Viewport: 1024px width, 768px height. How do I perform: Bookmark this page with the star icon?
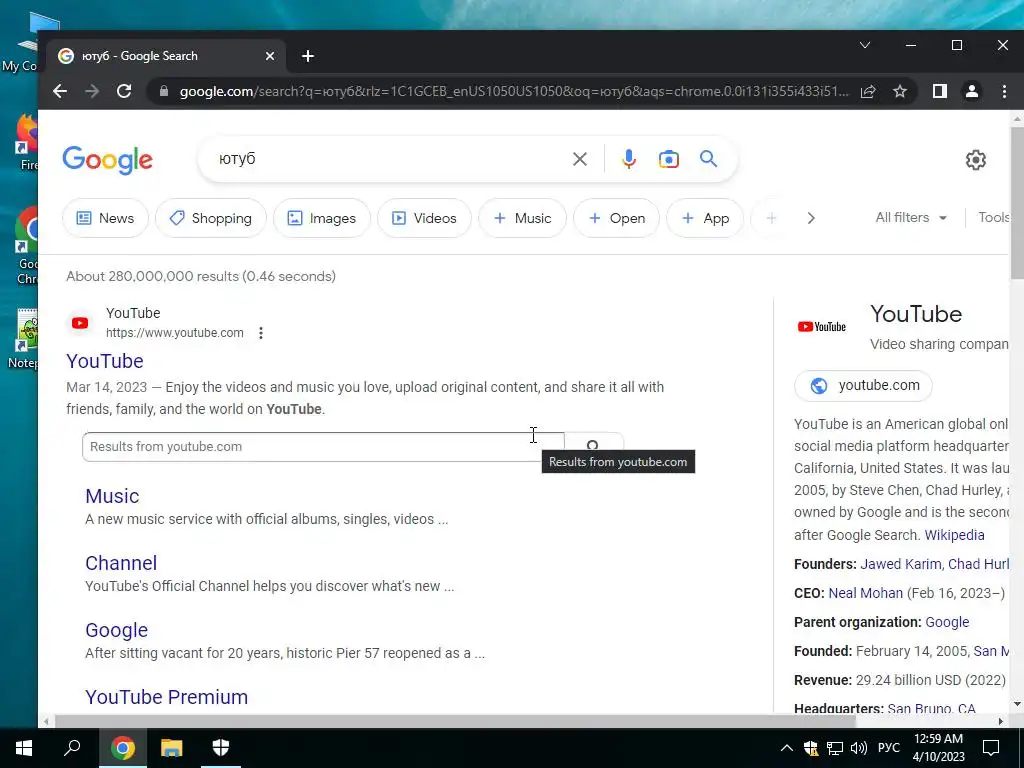point(900,91)
